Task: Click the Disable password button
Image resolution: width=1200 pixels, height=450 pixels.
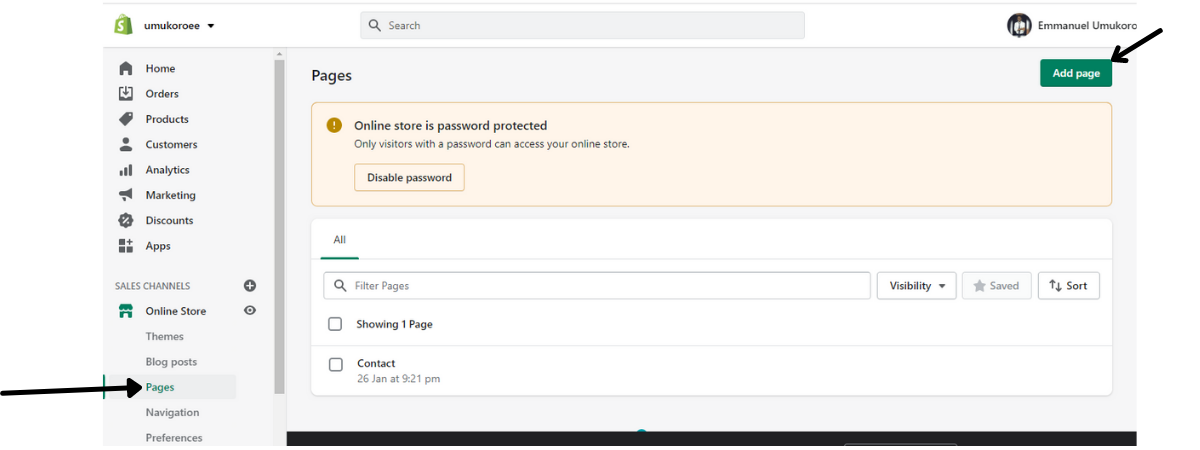Action: (409, 178)
